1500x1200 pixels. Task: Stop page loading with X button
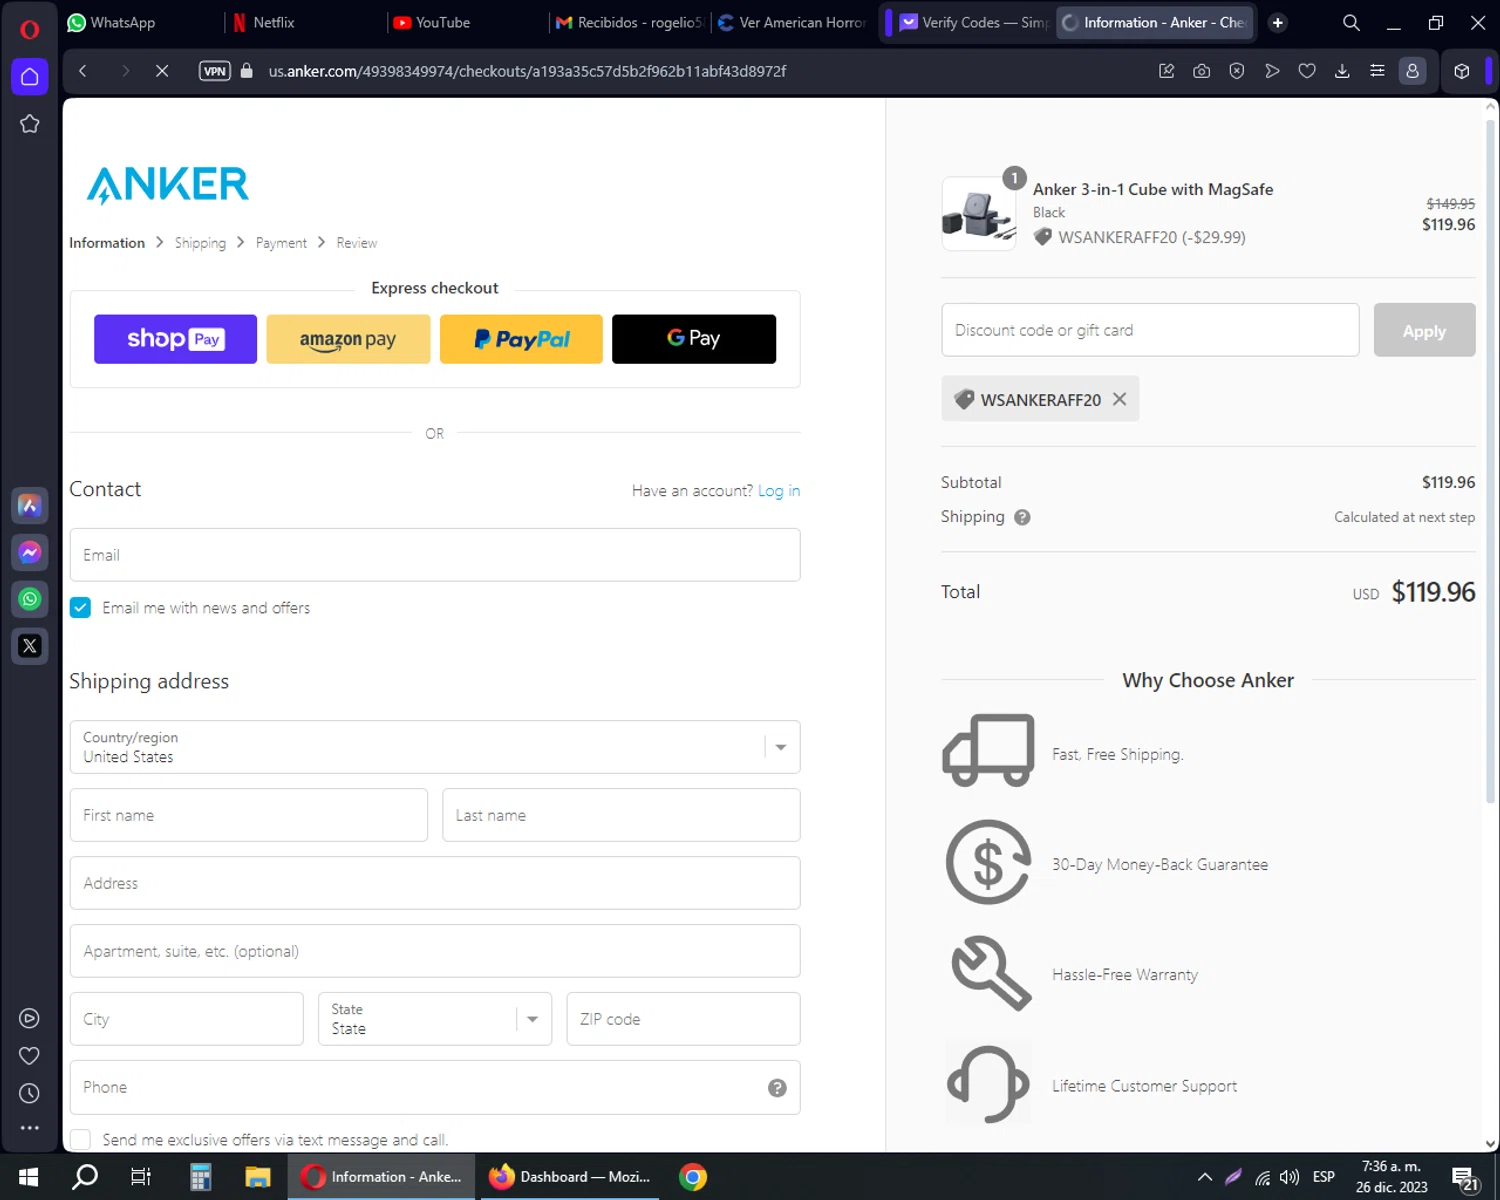click(162, 71)
